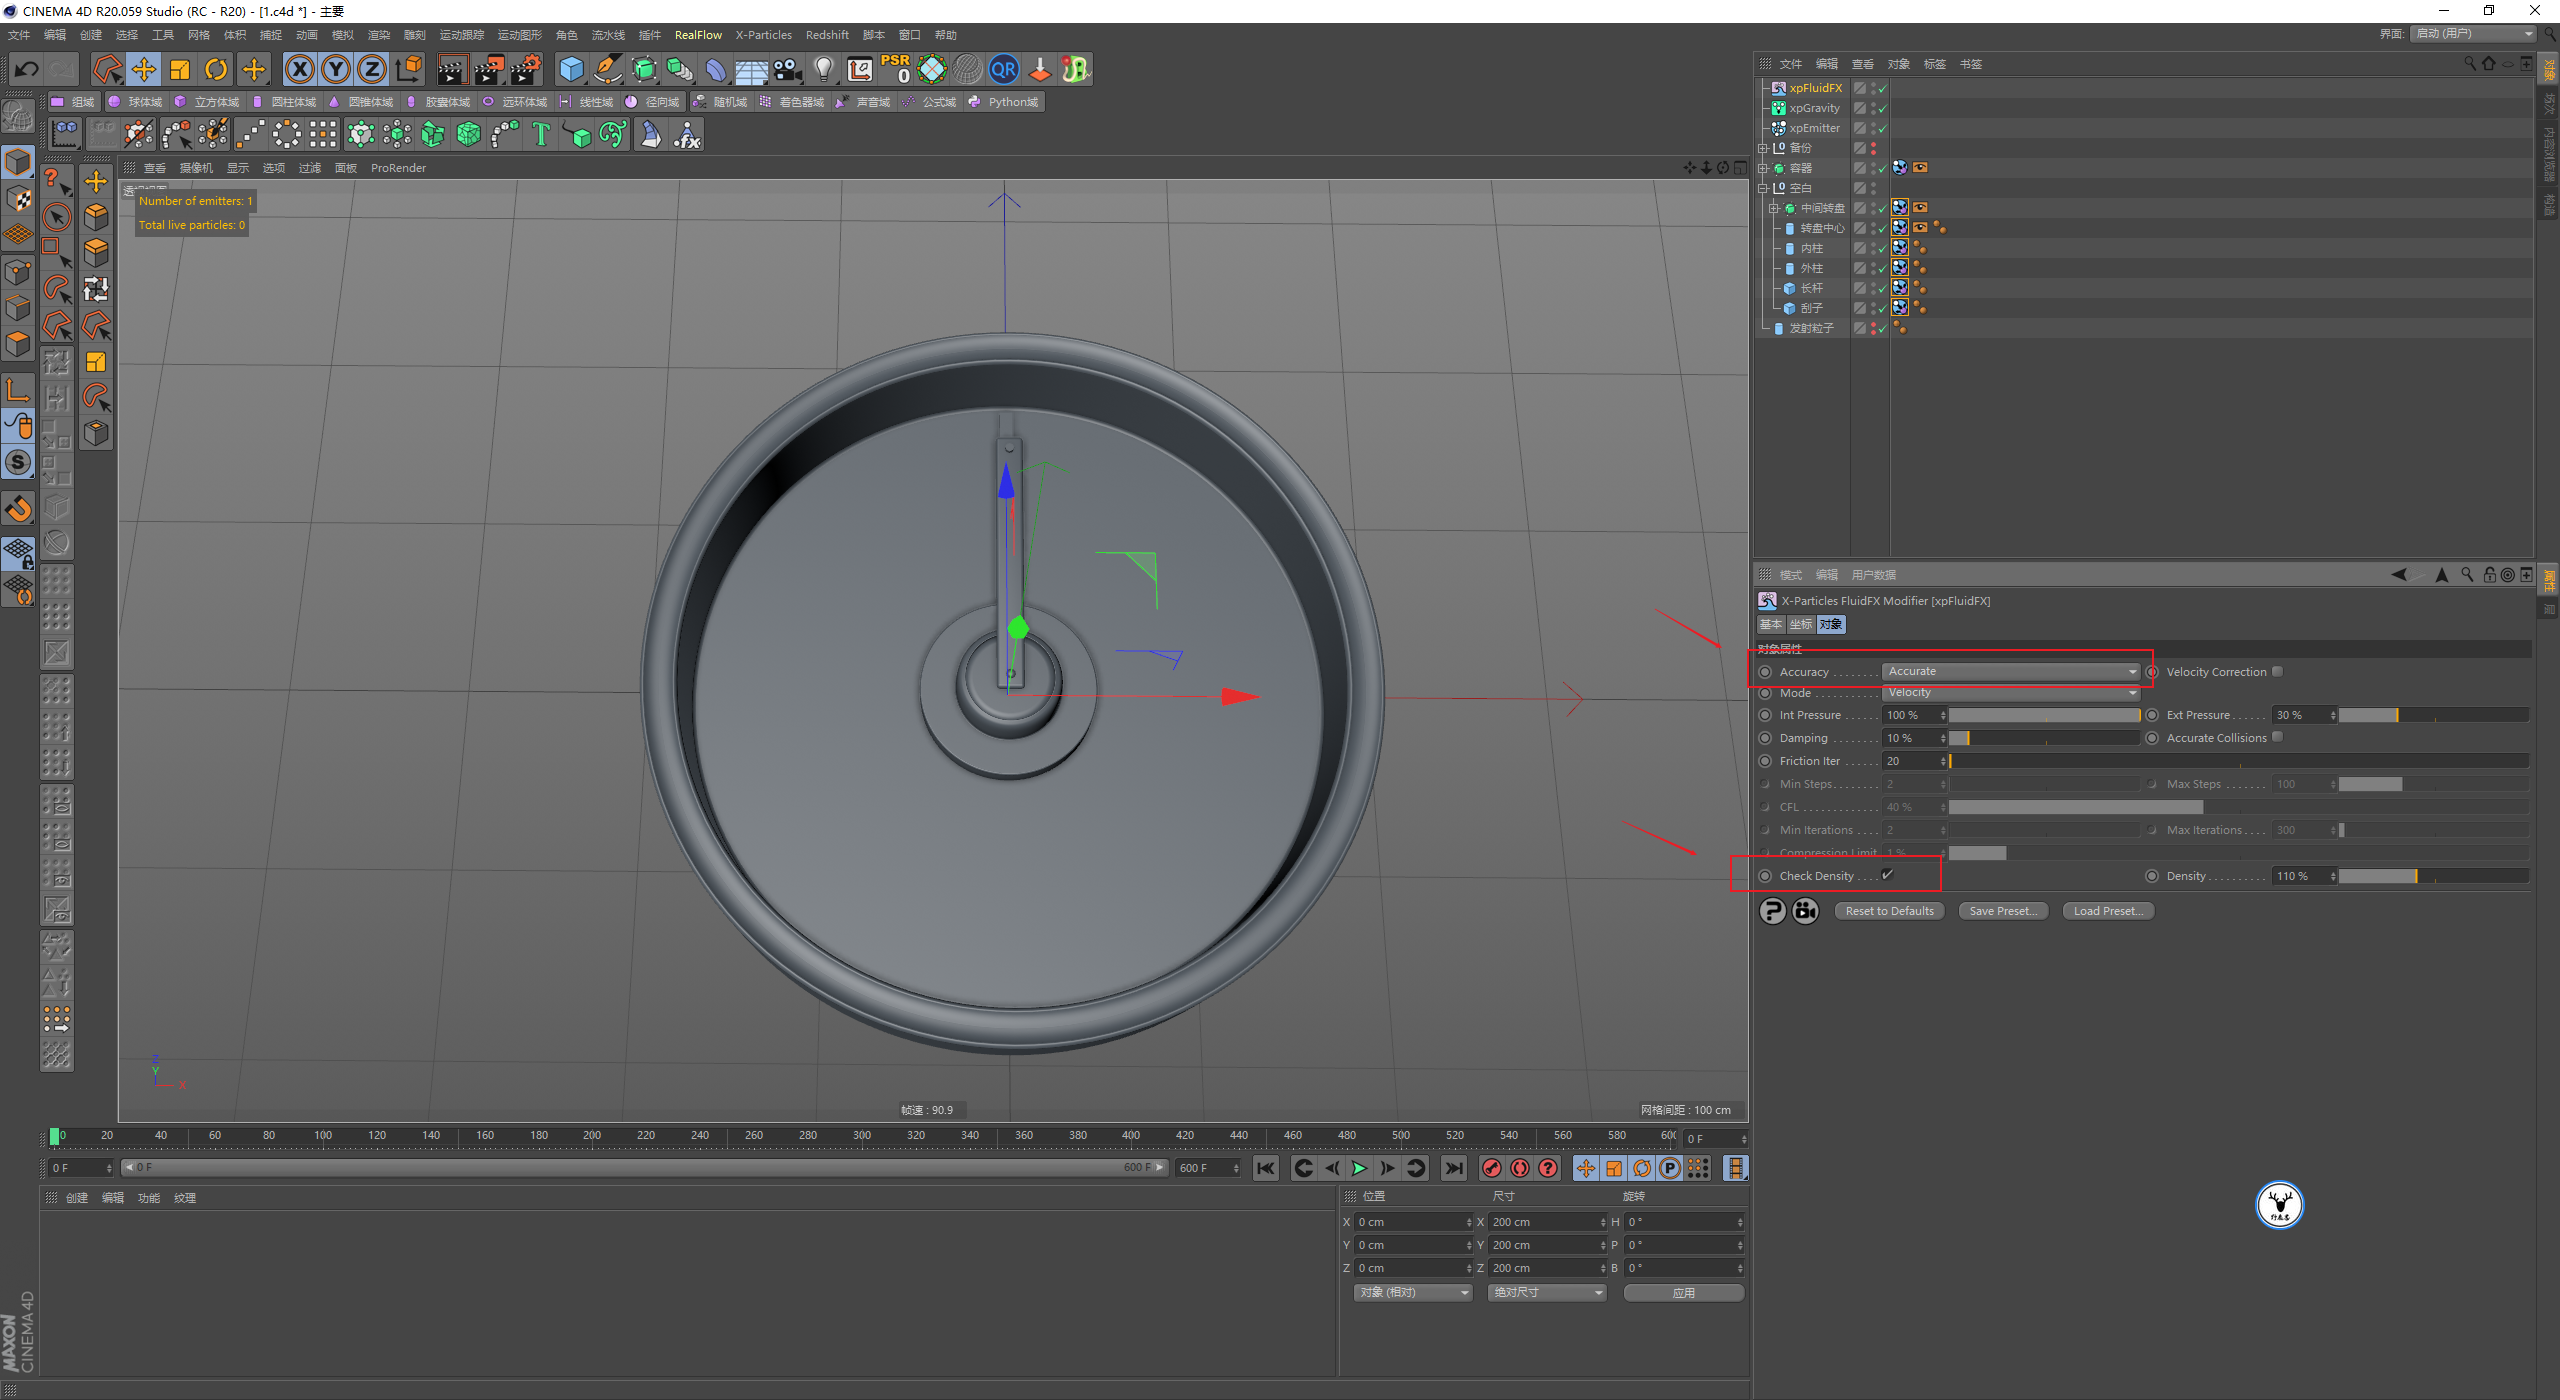This screenshot has width=2560, height=1400.
Task: Click the Reset to Defaults button
Action: click(1889, 911)
